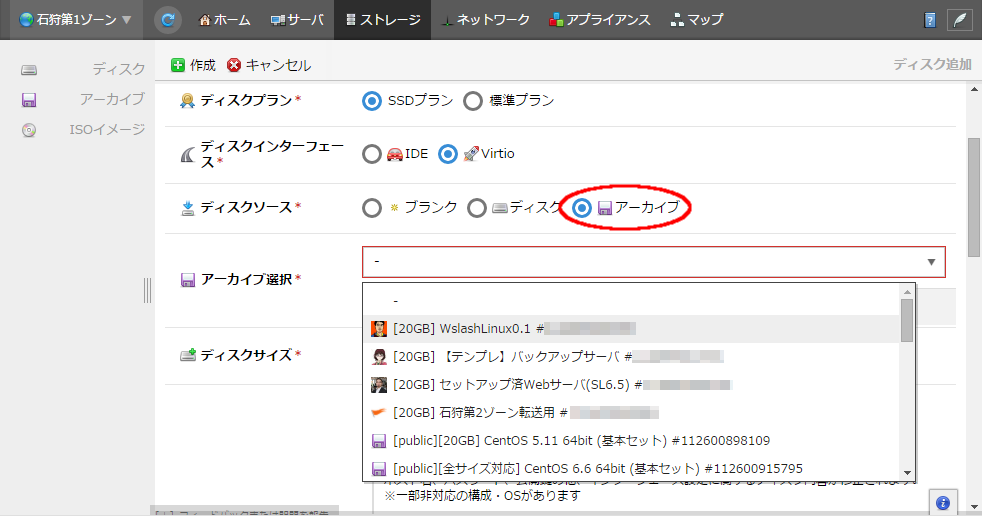
Task: Choose ブランク as the disk source
Action: click(x=372, y=208)
